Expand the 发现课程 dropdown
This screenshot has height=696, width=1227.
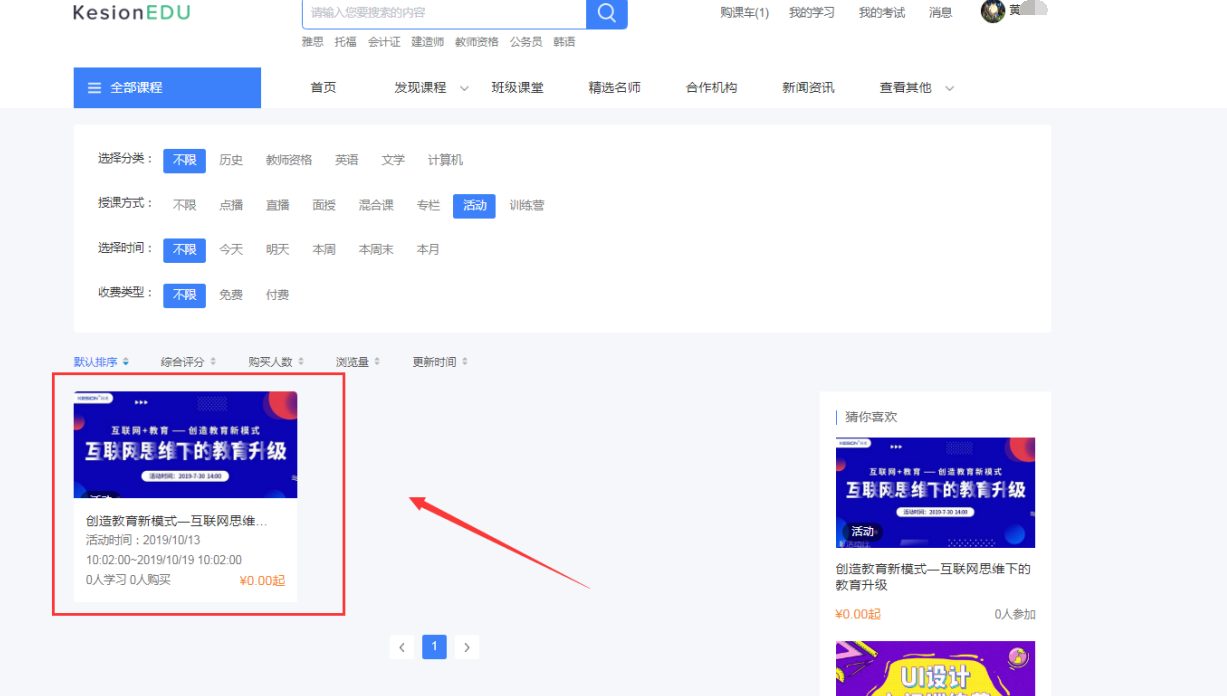[x=464, y=89]
